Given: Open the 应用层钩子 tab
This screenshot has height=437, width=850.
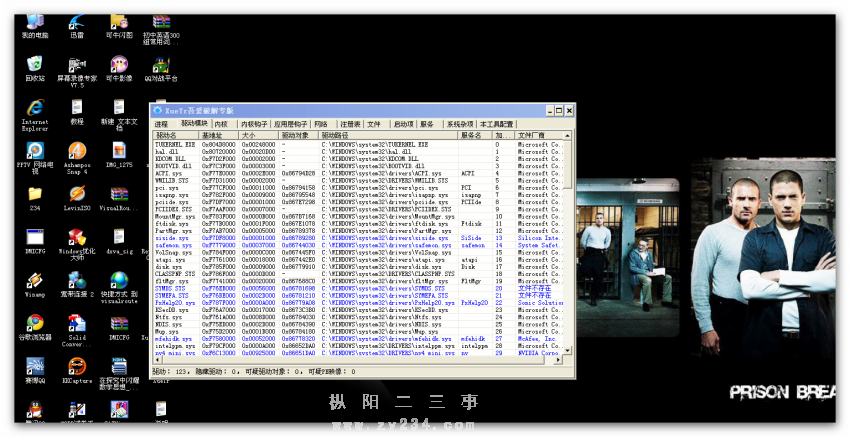Looking at the screenshot, I should 291,124.
